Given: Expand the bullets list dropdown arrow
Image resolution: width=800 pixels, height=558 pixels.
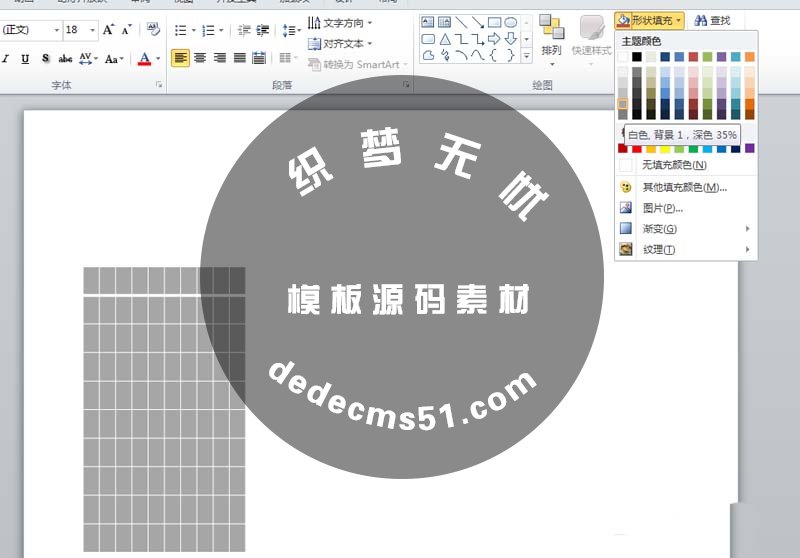Looking at the screenshot, I should [x=194, y=31].
